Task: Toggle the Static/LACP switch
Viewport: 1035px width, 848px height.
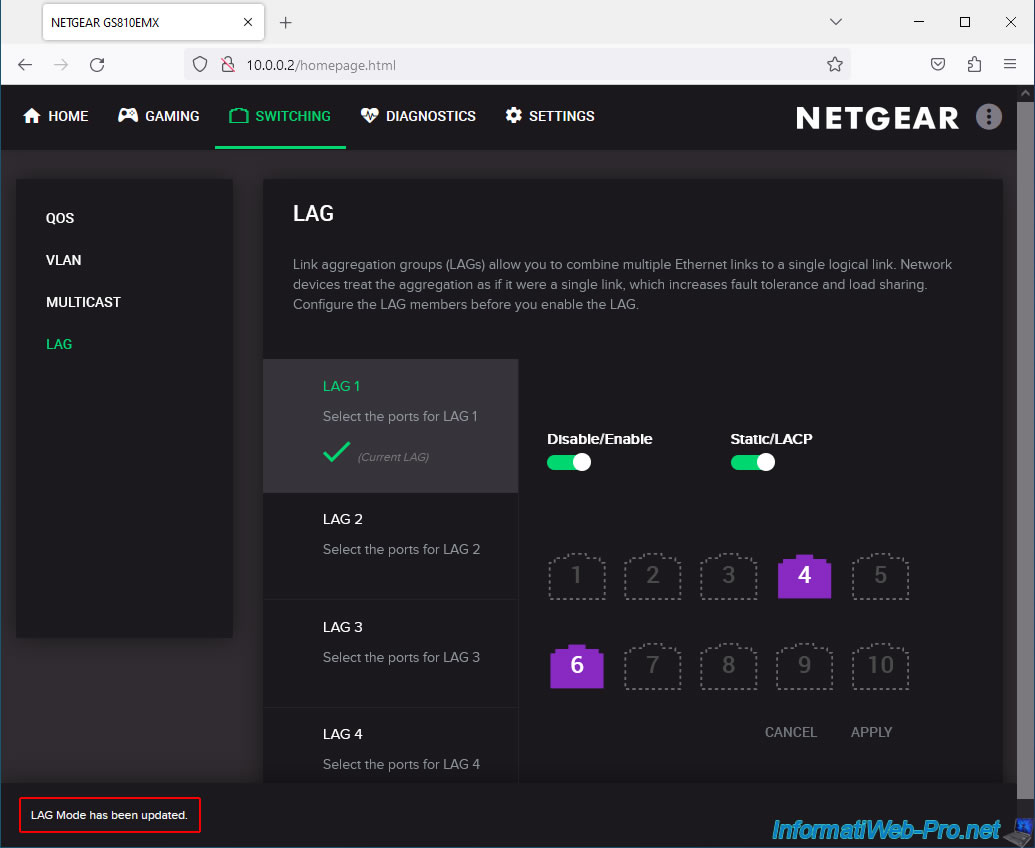Action: 752,462
